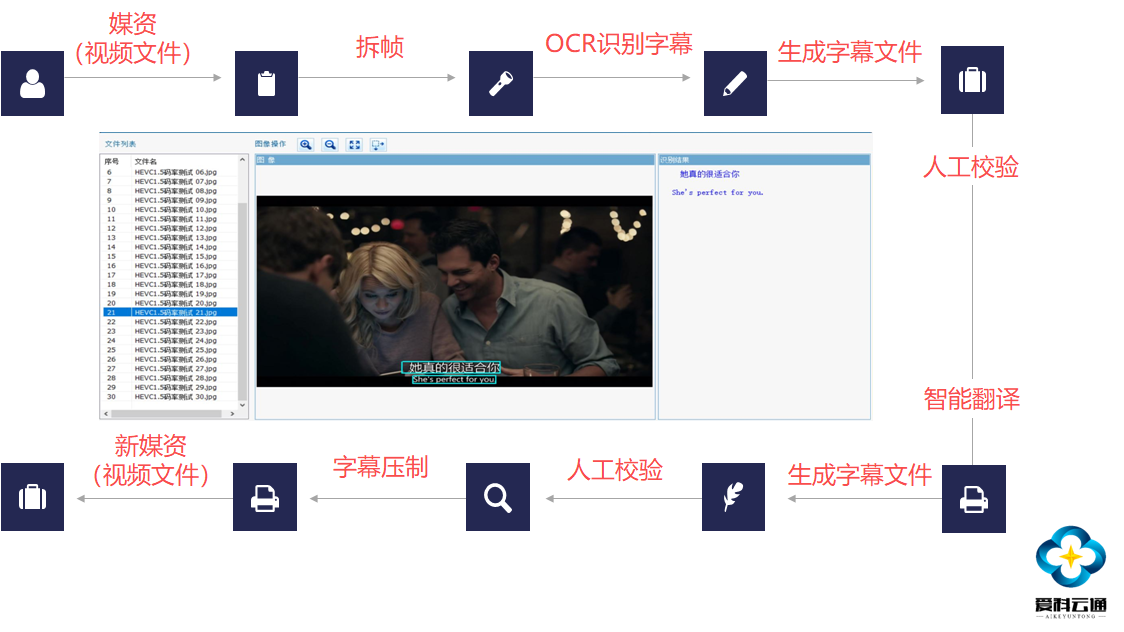Select file row 8 ending 08.jpg
The image size is (1124, 632).
coord(171,191)
